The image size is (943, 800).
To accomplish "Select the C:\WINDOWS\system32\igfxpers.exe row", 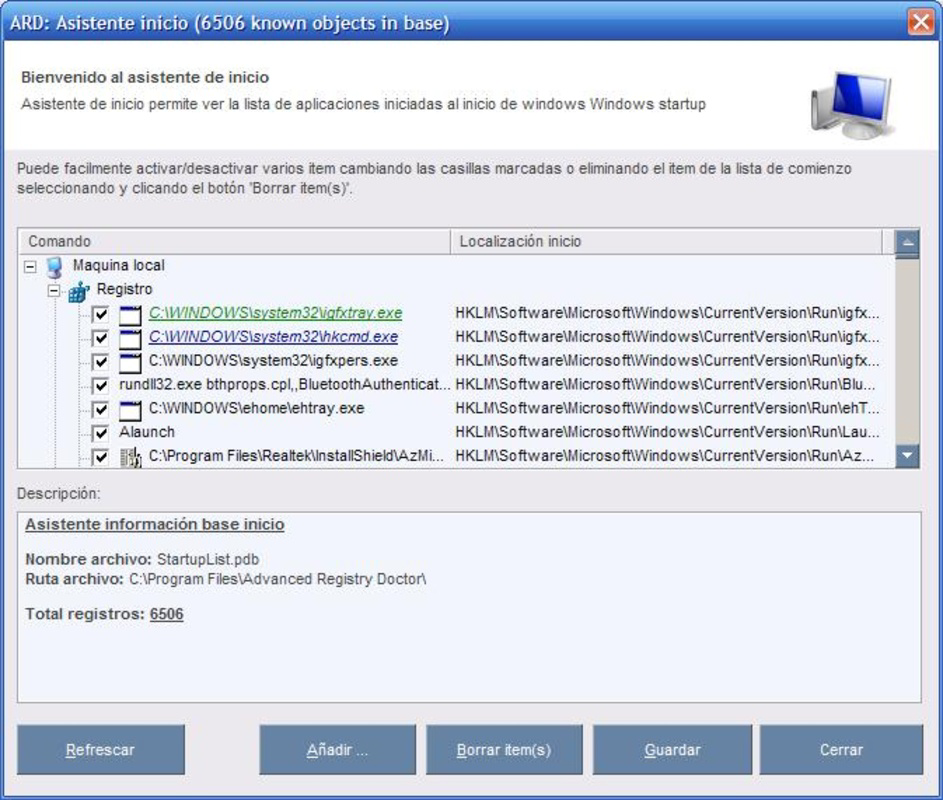I will [273, 361].
